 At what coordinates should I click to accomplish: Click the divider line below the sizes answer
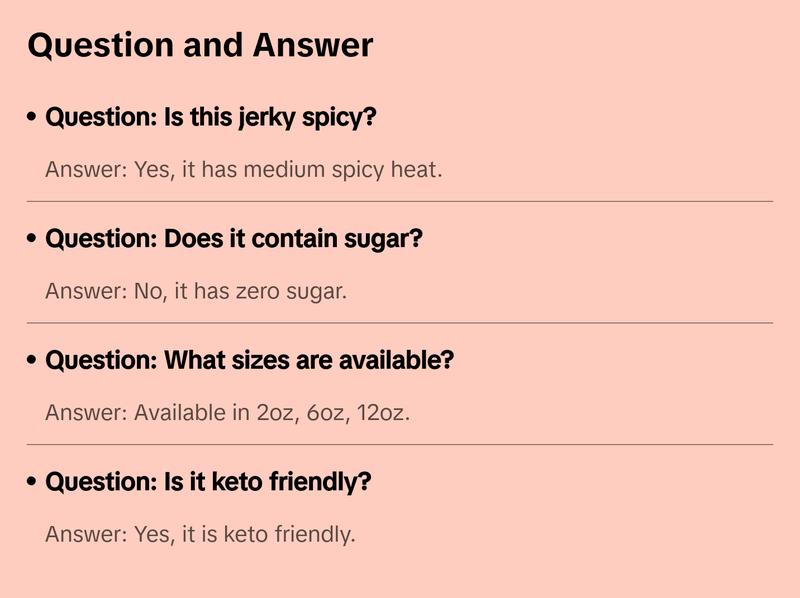pyautogui.click(x=400, y=444)
